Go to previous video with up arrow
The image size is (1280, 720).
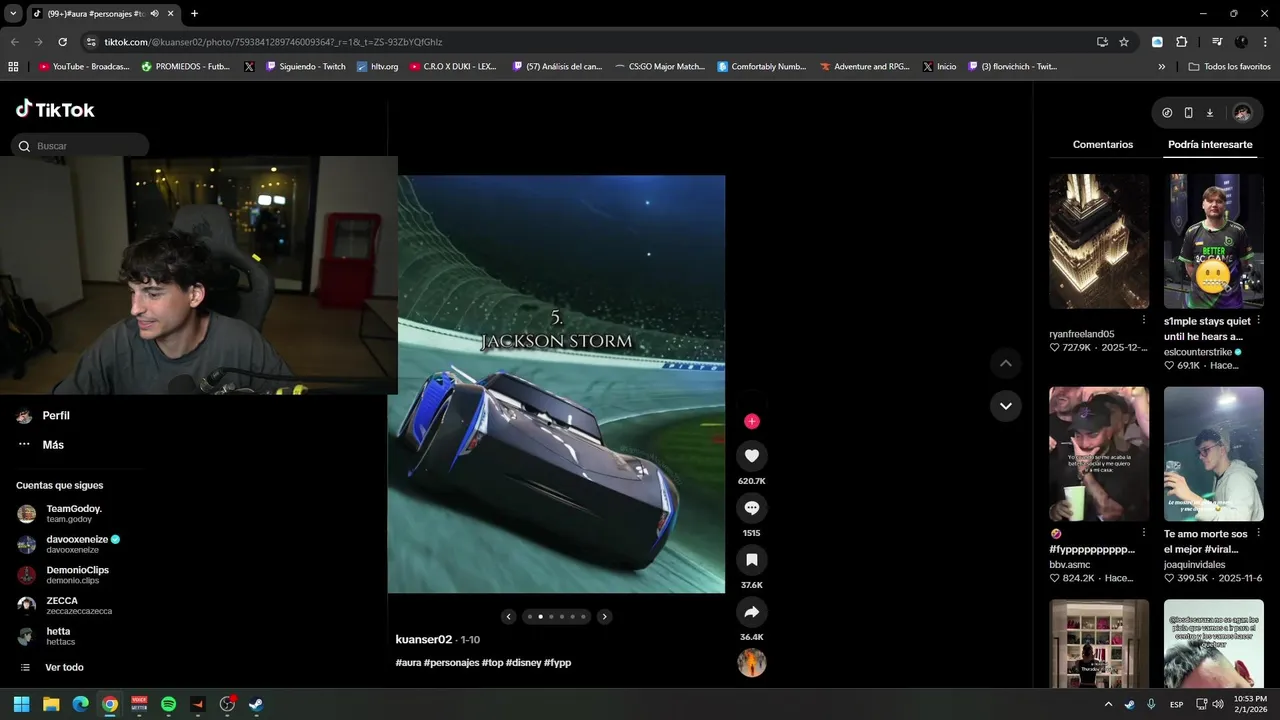1006,363
